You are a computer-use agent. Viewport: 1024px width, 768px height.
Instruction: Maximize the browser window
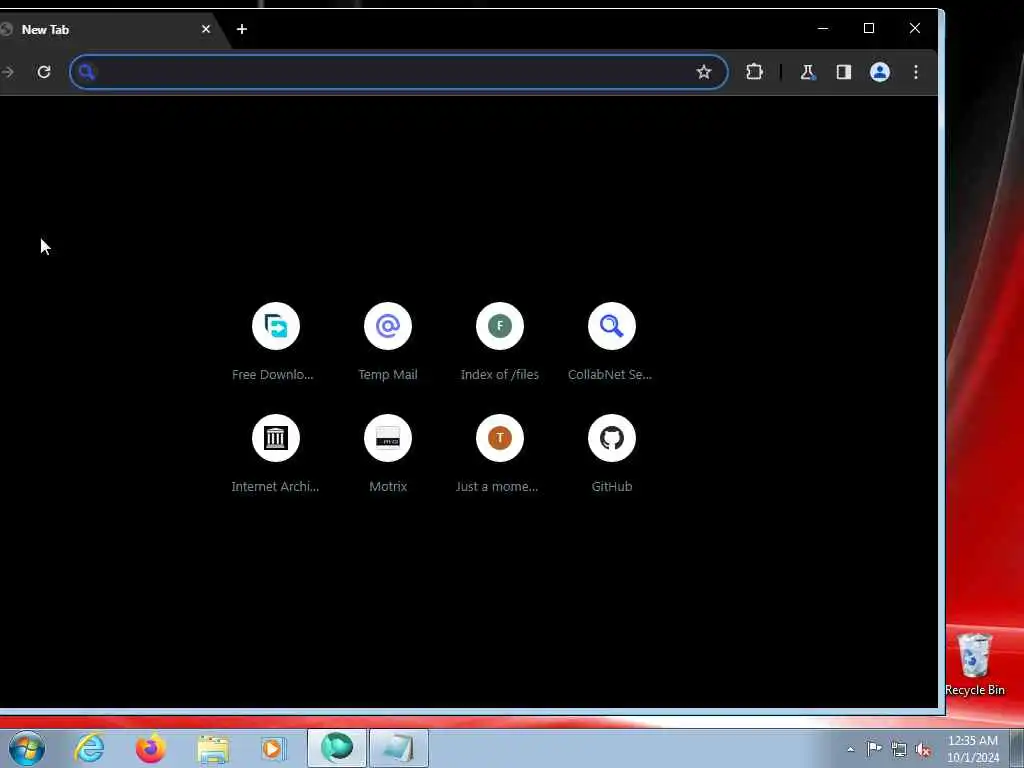point(869,28)
